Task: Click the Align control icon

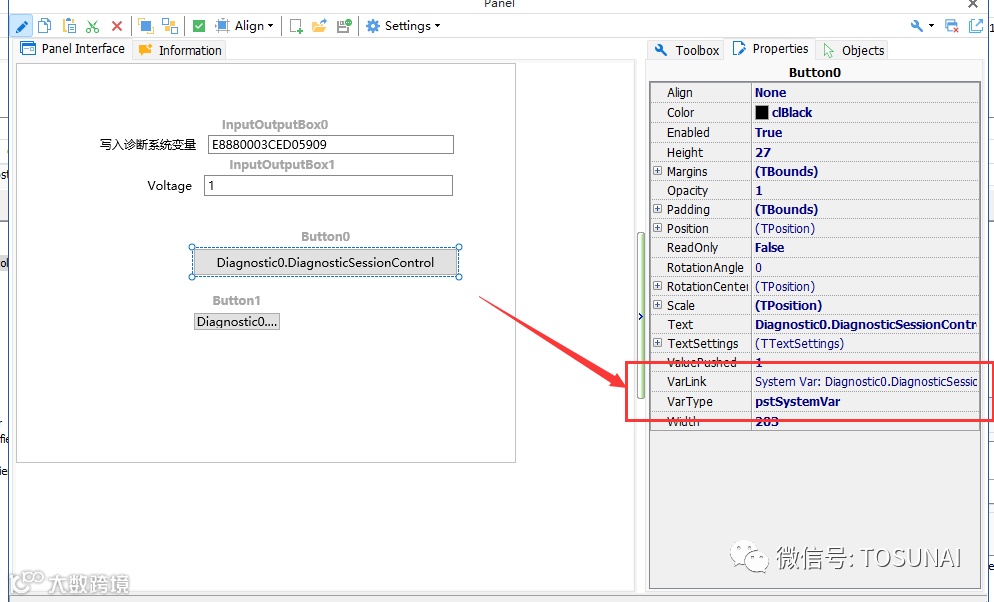Action: pyautogui.click(x=222, y=26)
